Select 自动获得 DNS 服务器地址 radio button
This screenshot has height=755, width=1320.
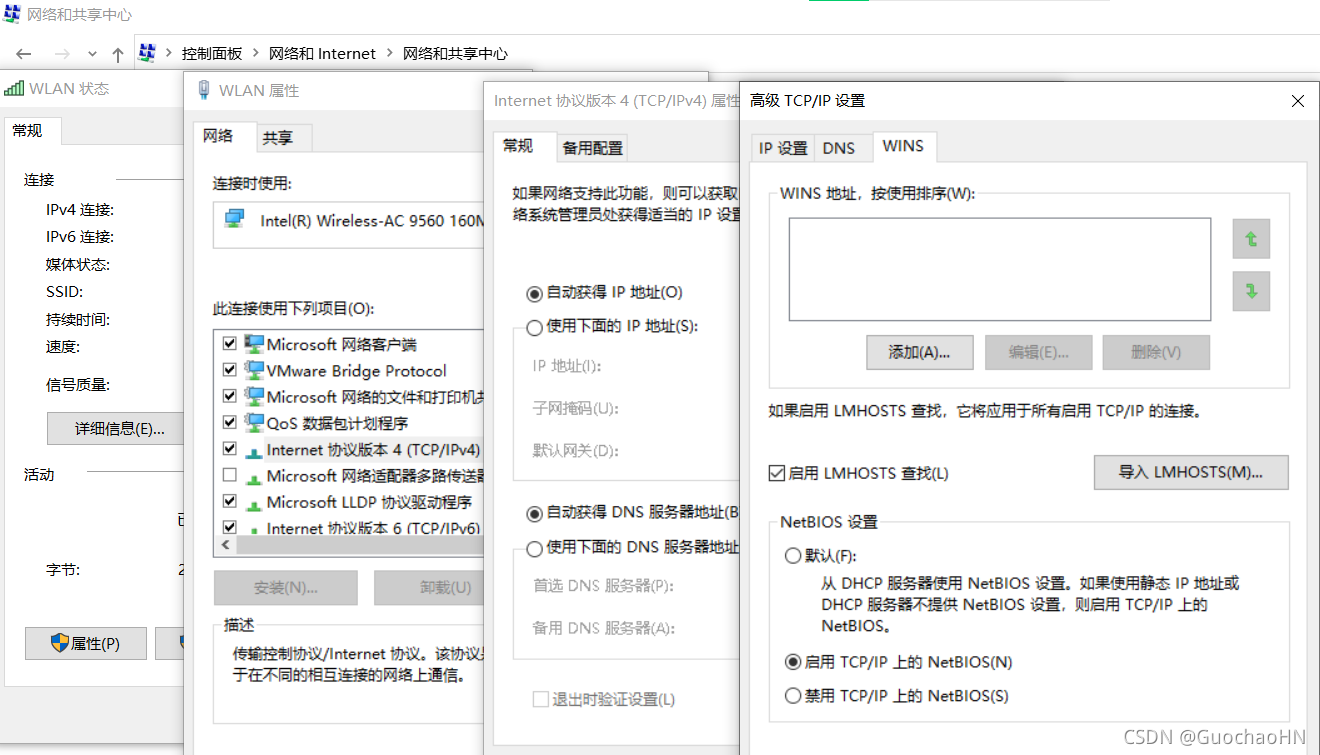(535, 514)
